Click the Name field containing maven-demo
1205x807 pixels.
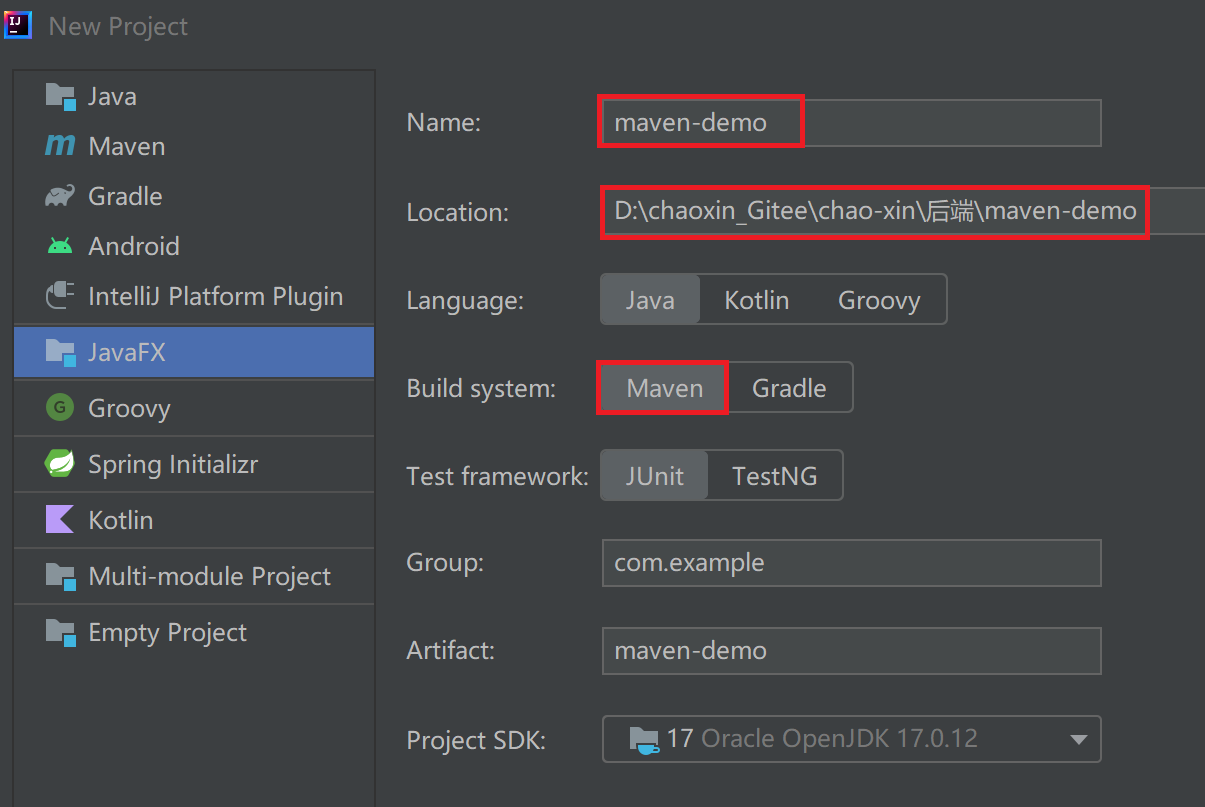coord(852,122)
